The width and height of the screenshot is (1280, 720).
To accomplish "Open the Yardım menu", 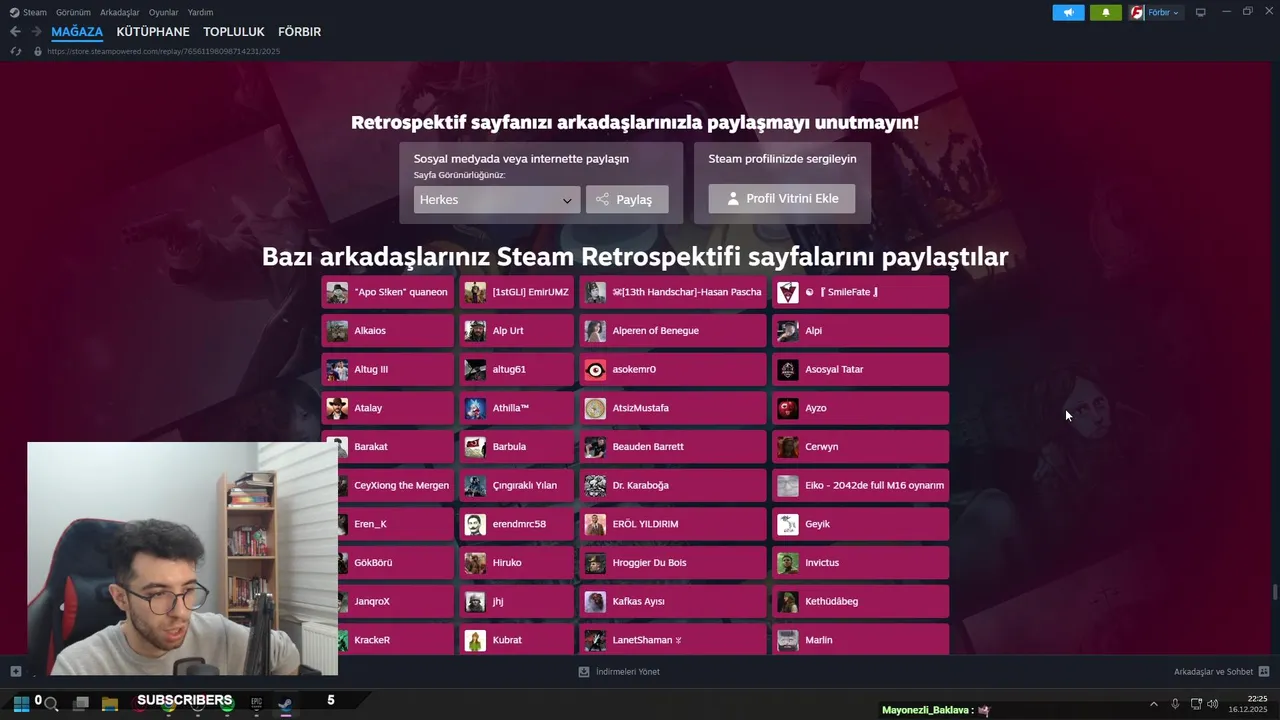I will point(200,12).
